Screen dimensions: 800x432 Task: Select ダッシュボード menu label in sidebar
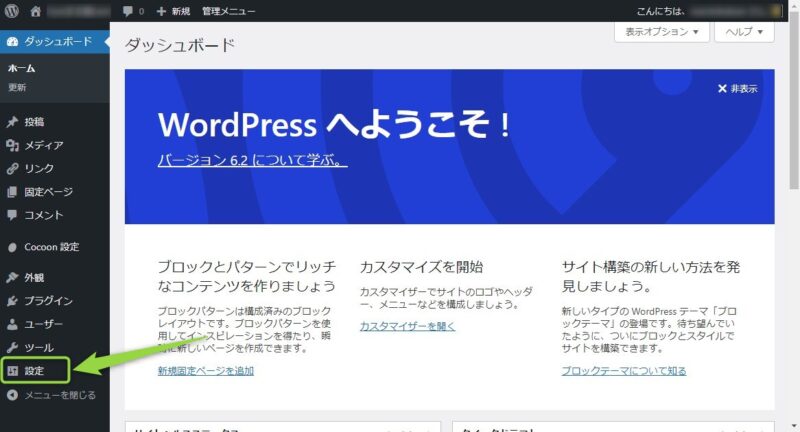pyautogui.click(x=58, y=41)
